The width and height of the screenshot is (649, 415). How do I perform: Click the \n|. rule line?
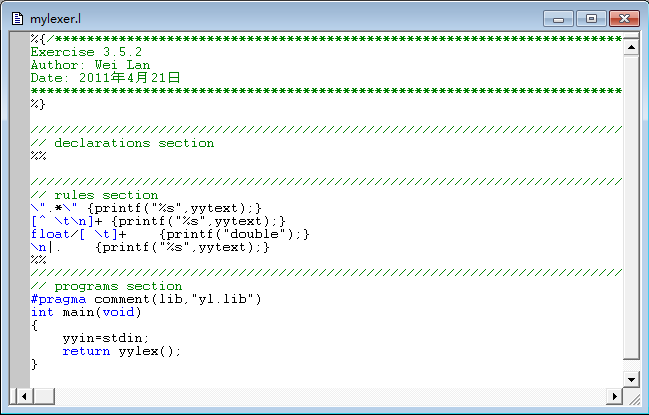tap(150, 247)
